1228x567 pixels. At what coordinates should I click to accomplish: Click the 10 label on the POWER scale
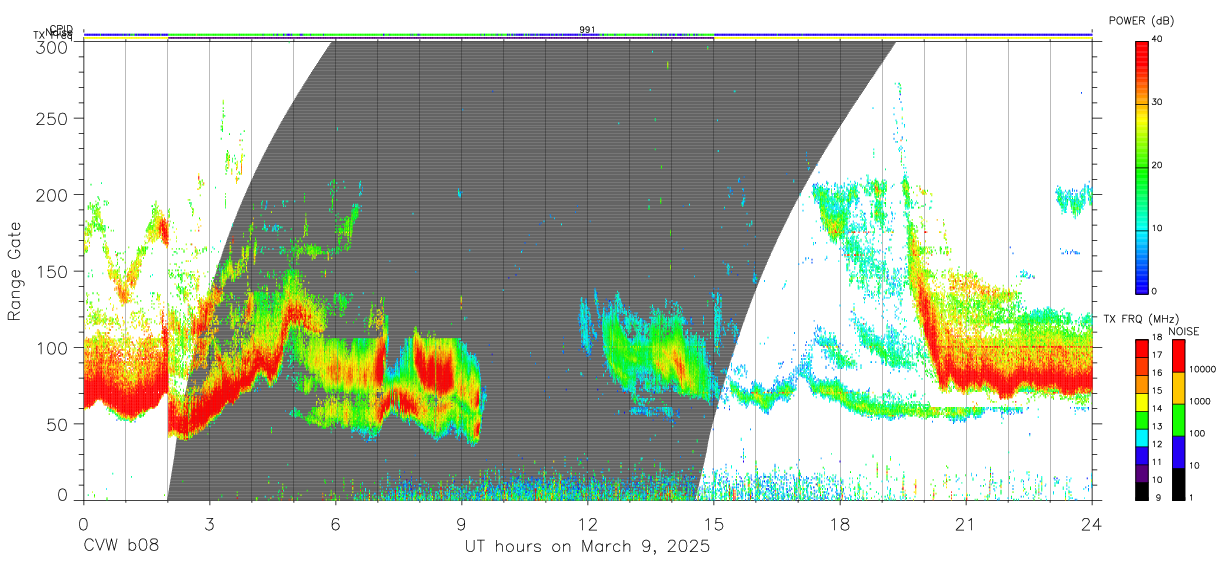coord(1156,228)
